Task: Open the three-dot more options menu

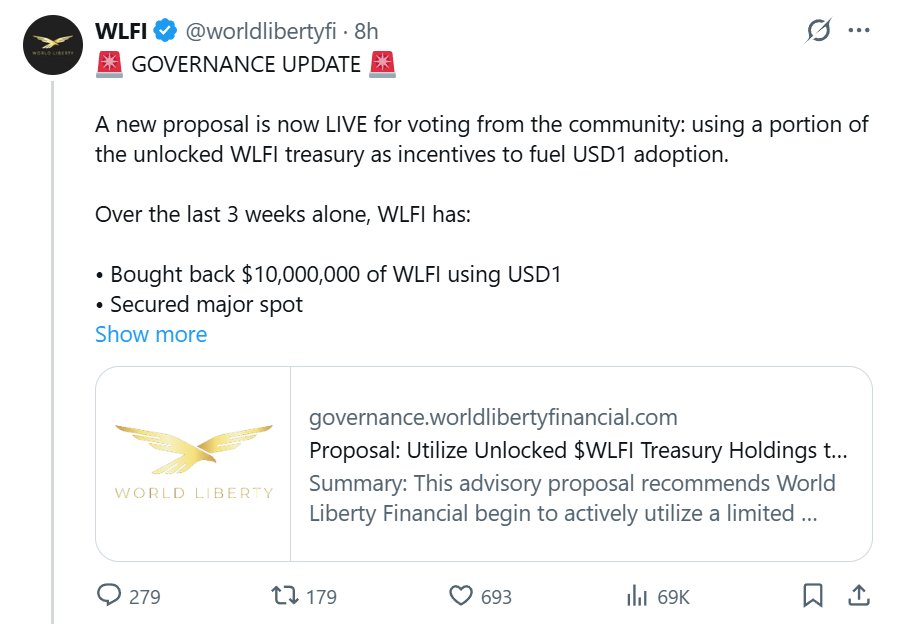Action: [859, 31]
